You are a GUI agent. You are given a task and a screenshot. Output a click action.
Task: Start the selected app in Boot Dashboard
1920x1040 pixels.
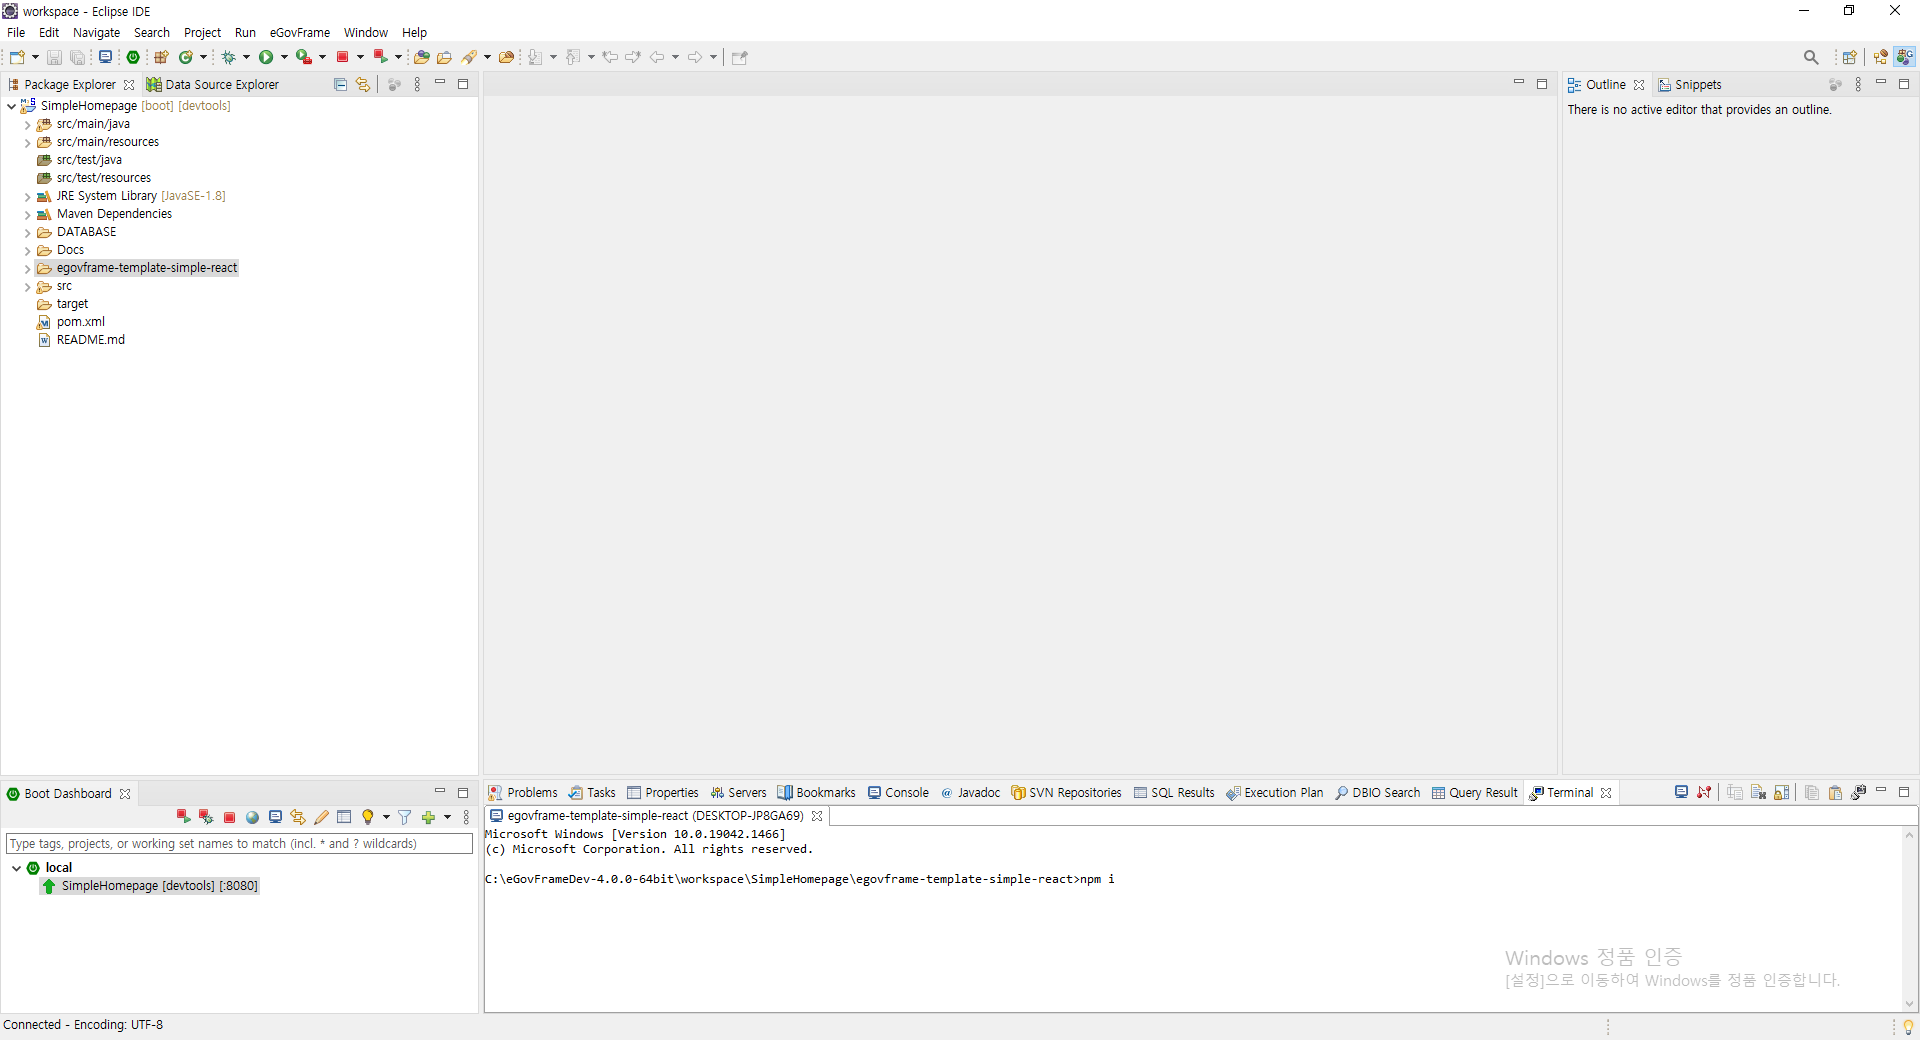183,817
